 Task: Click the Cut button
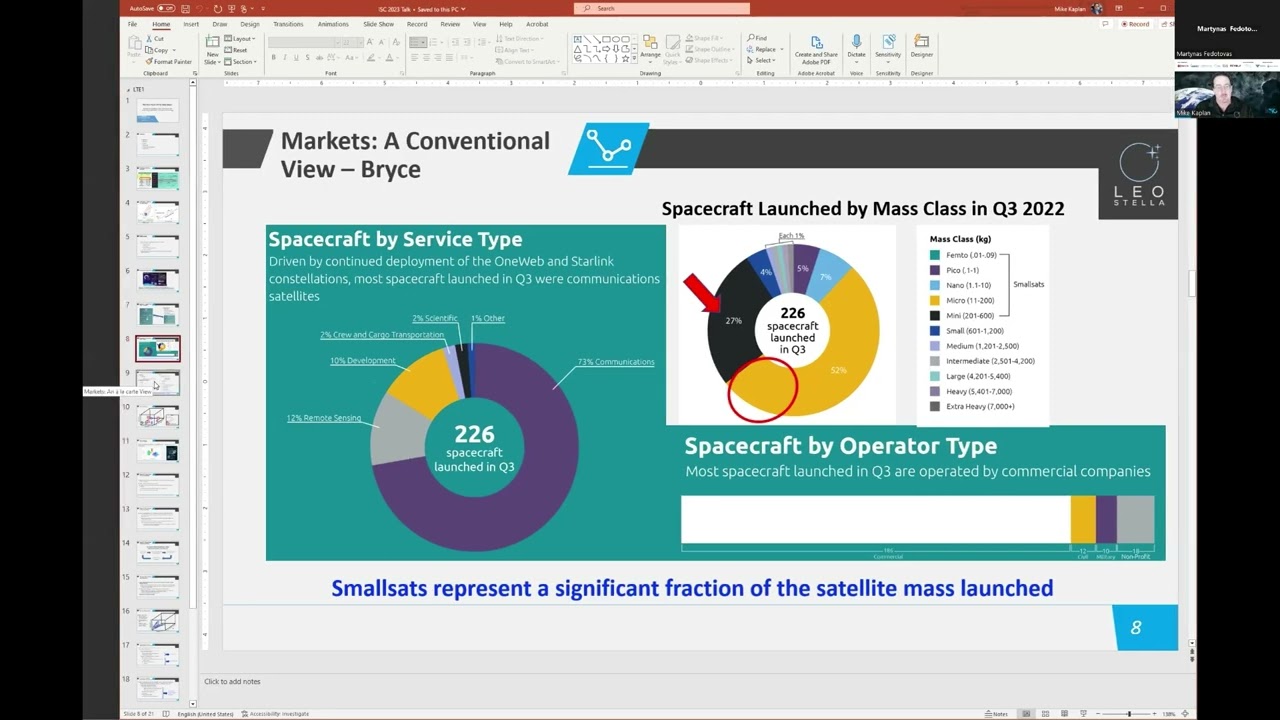[x=156, y=39]
